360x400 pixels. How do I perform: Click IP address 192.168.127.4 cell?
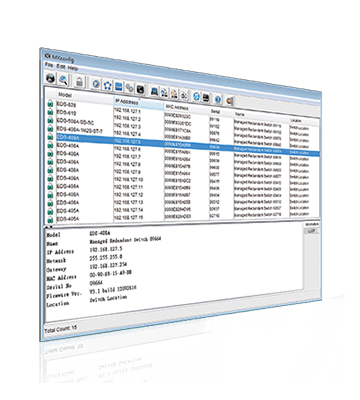tap(128, 134)
